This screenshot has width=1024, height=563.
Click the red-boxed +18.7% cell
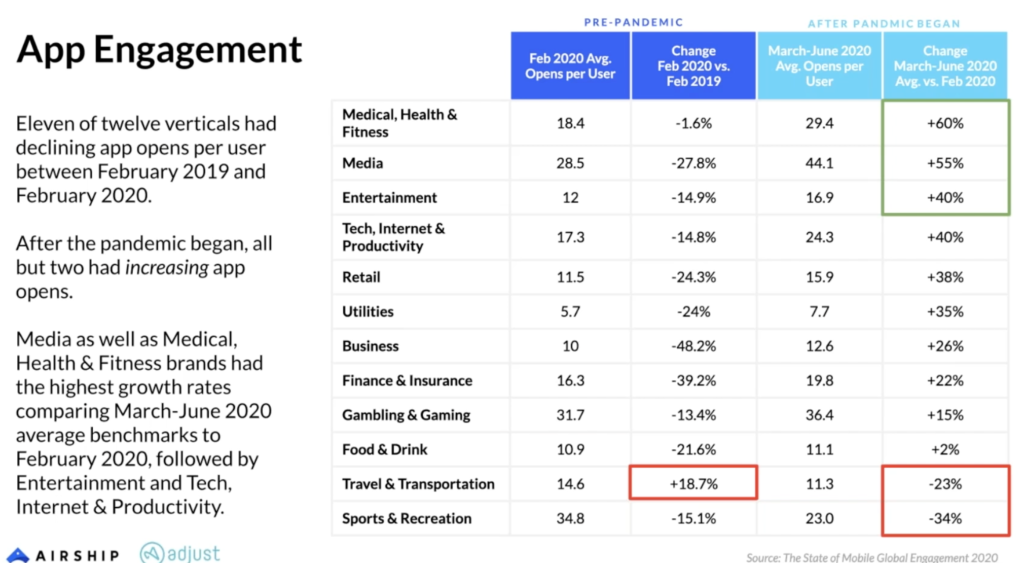(693, 484)
